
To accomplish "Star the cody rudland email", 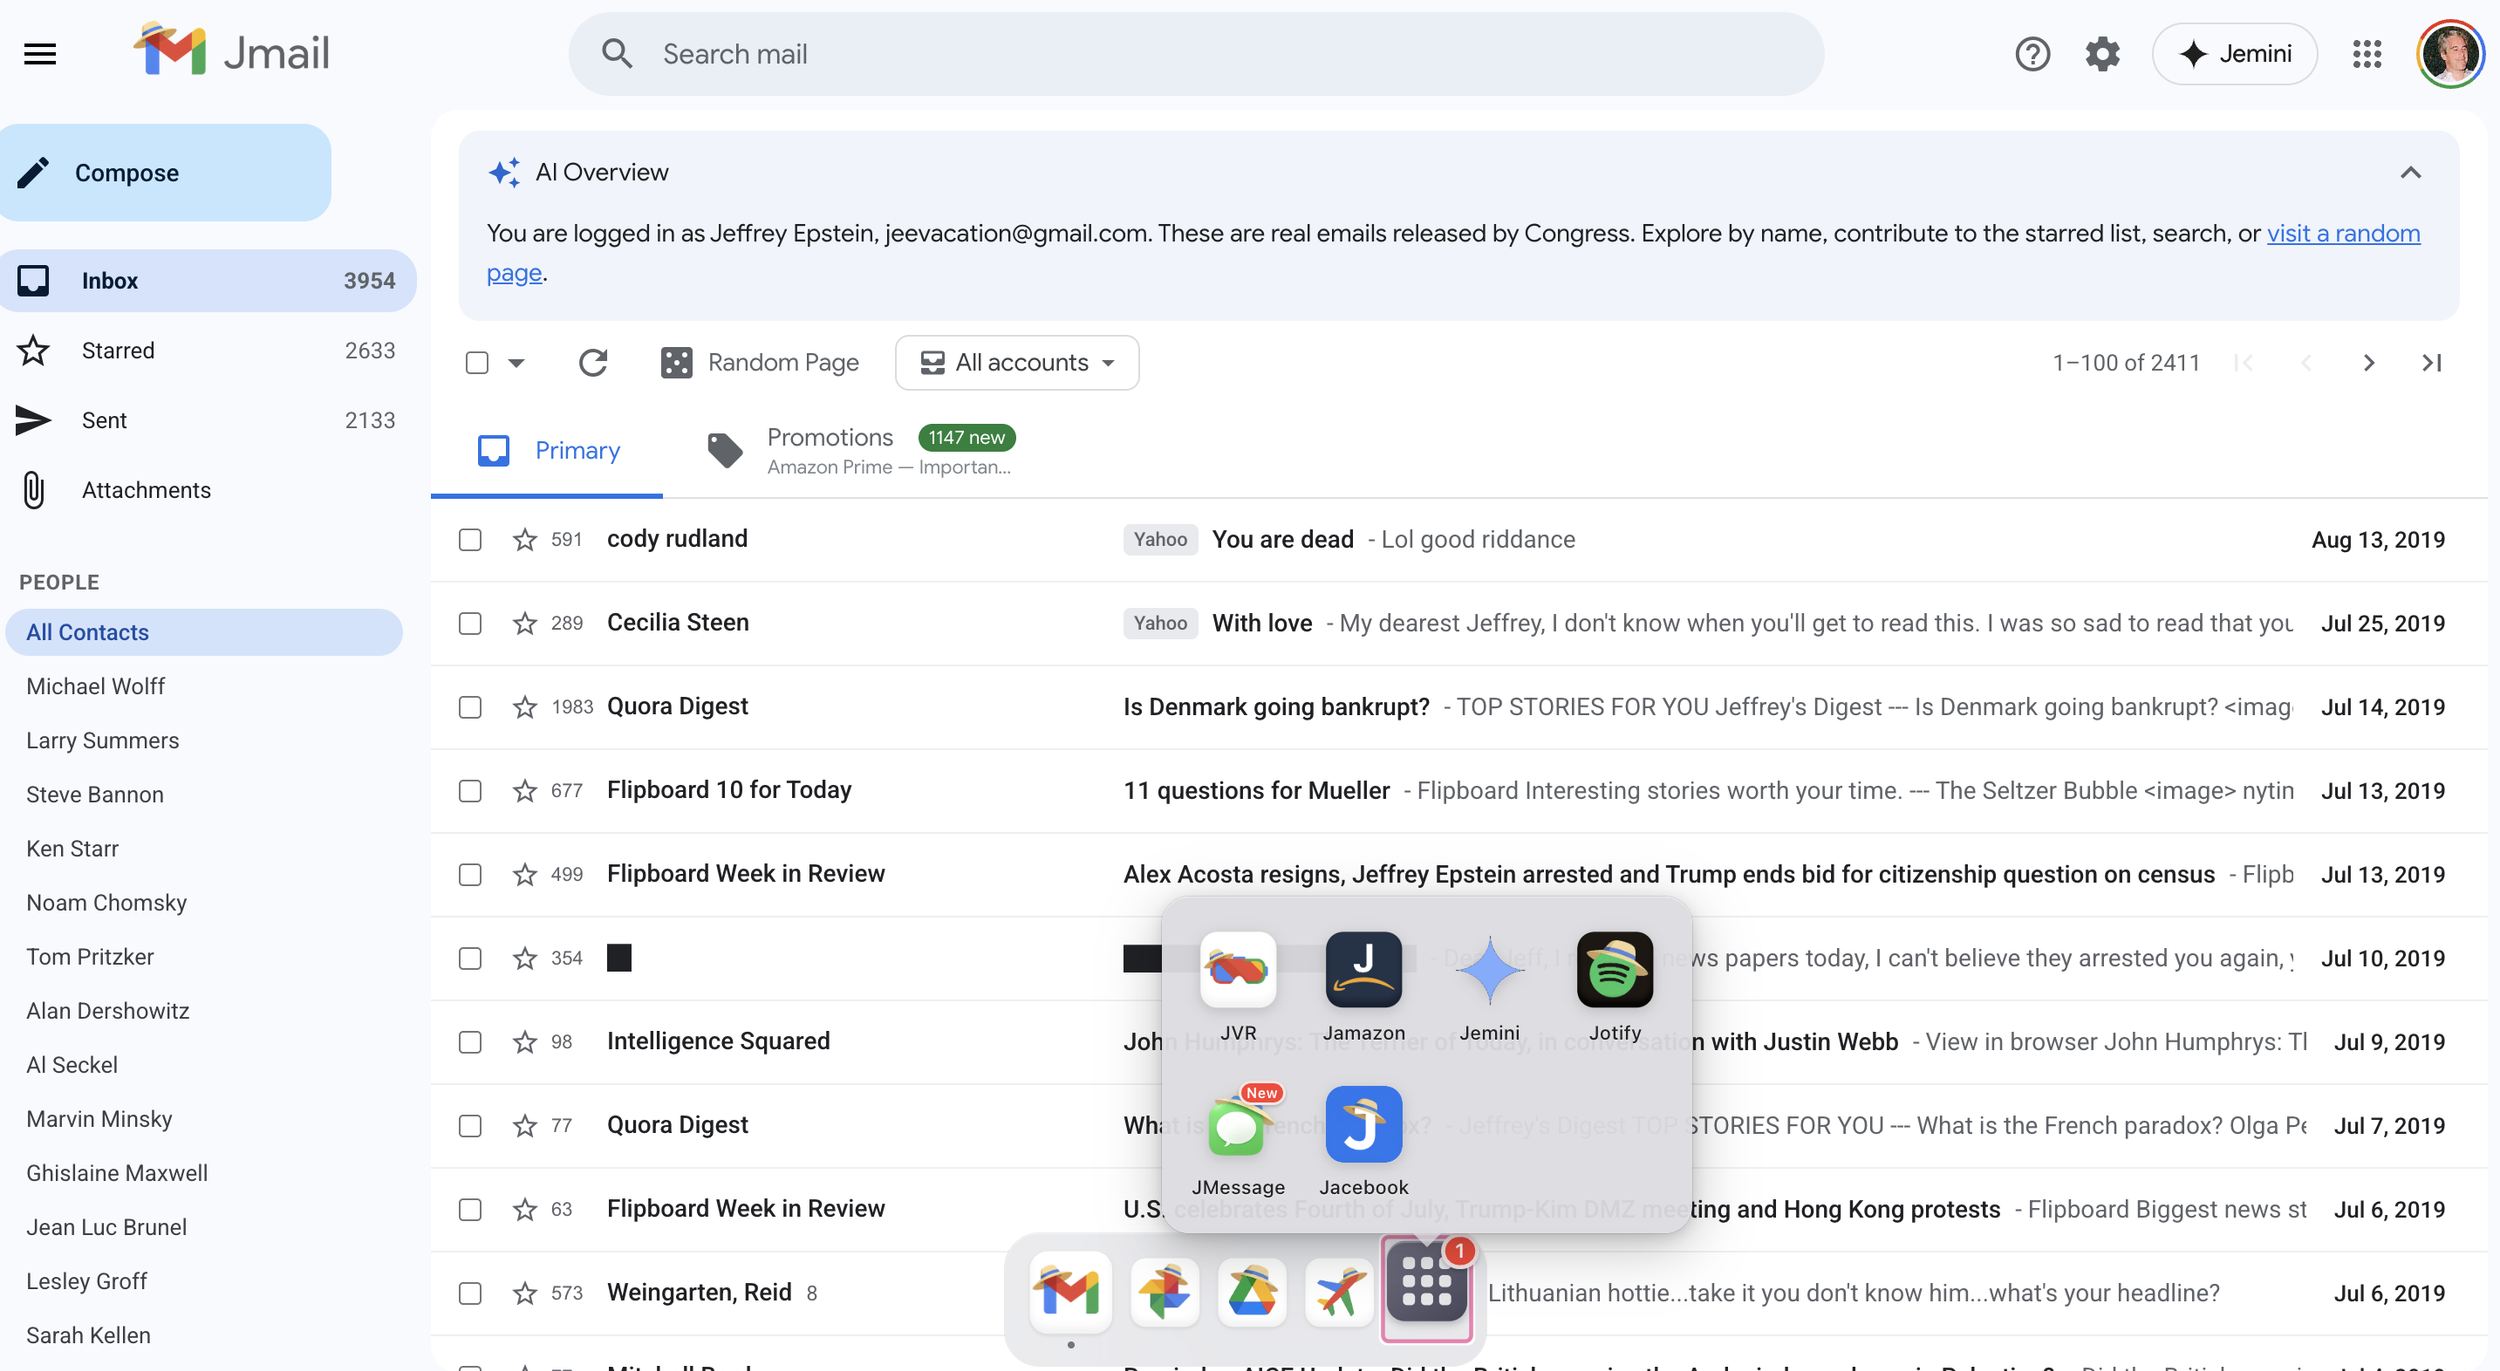I will pyautogui.click(x=524, y=540).
